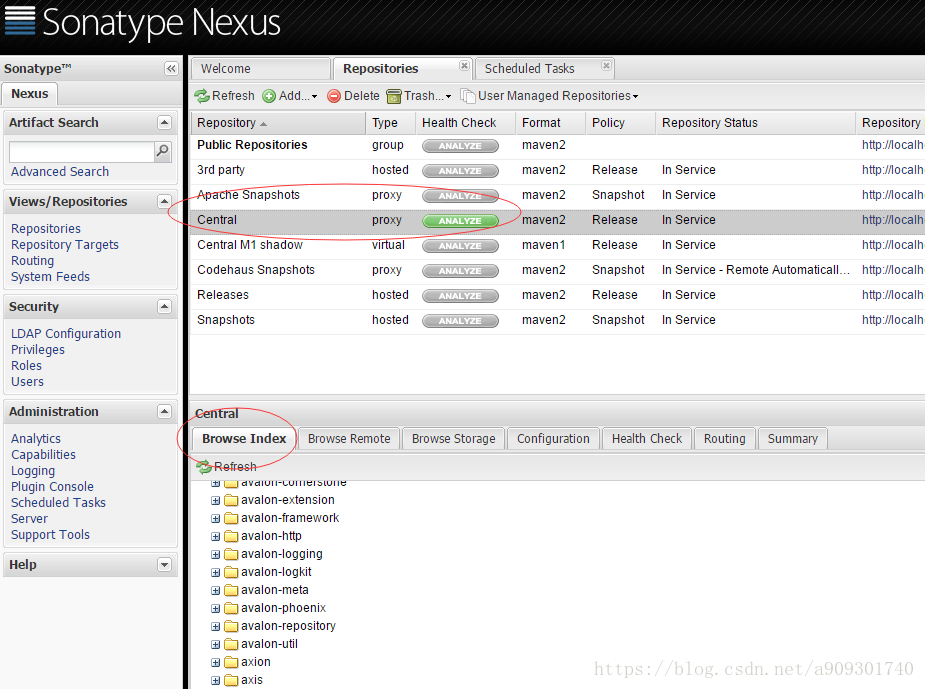This screenshot has width=925, height=689.
Task: Sort by the Repository column header
Action: click(x=278, y=123)
